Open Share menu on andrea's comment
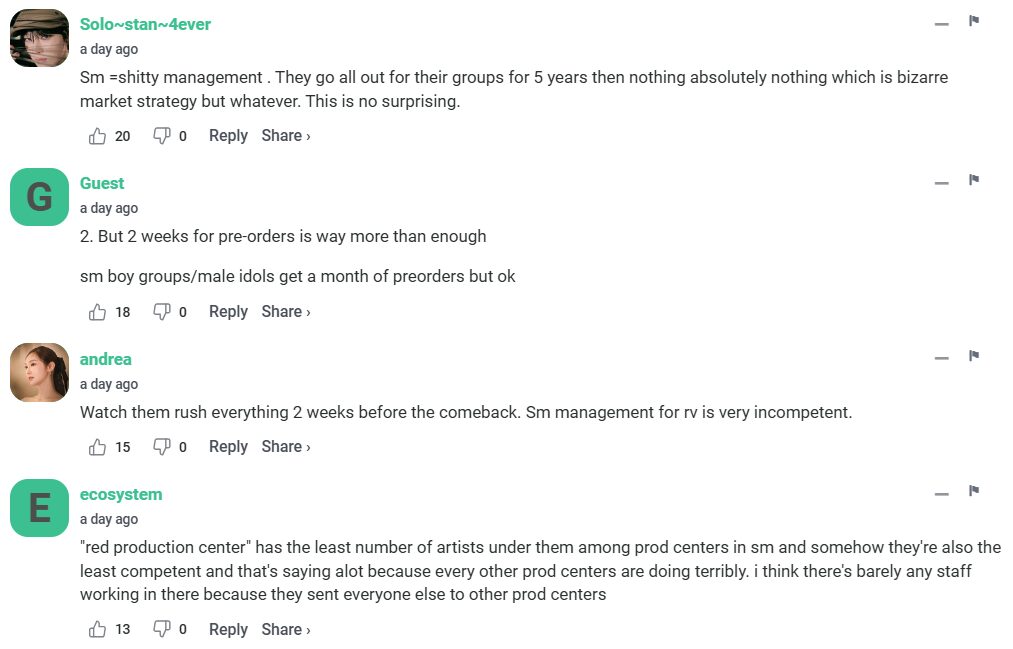1013x649 pixels. 285,447
